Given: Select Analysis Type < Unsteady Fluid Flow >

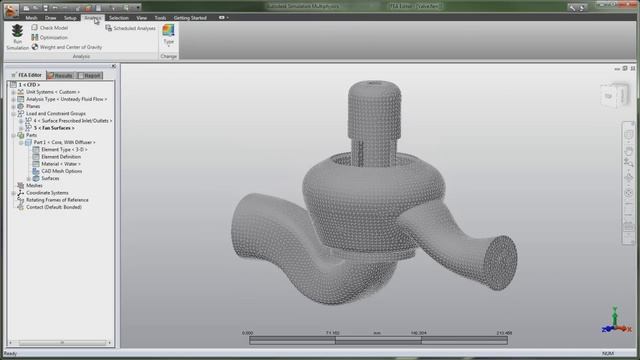Looking at the screenshot, I should pyautogui.click(x=67, y=99).
